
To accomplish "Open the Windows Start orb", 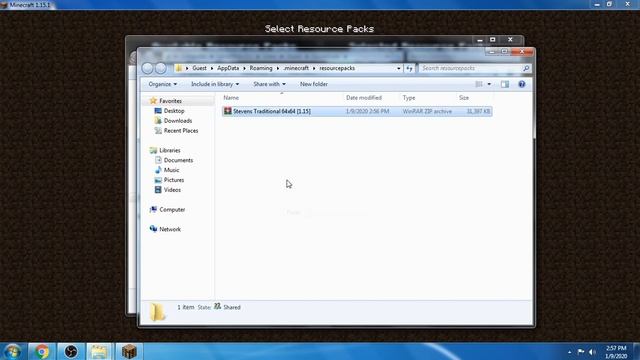I will click(13, 351).
